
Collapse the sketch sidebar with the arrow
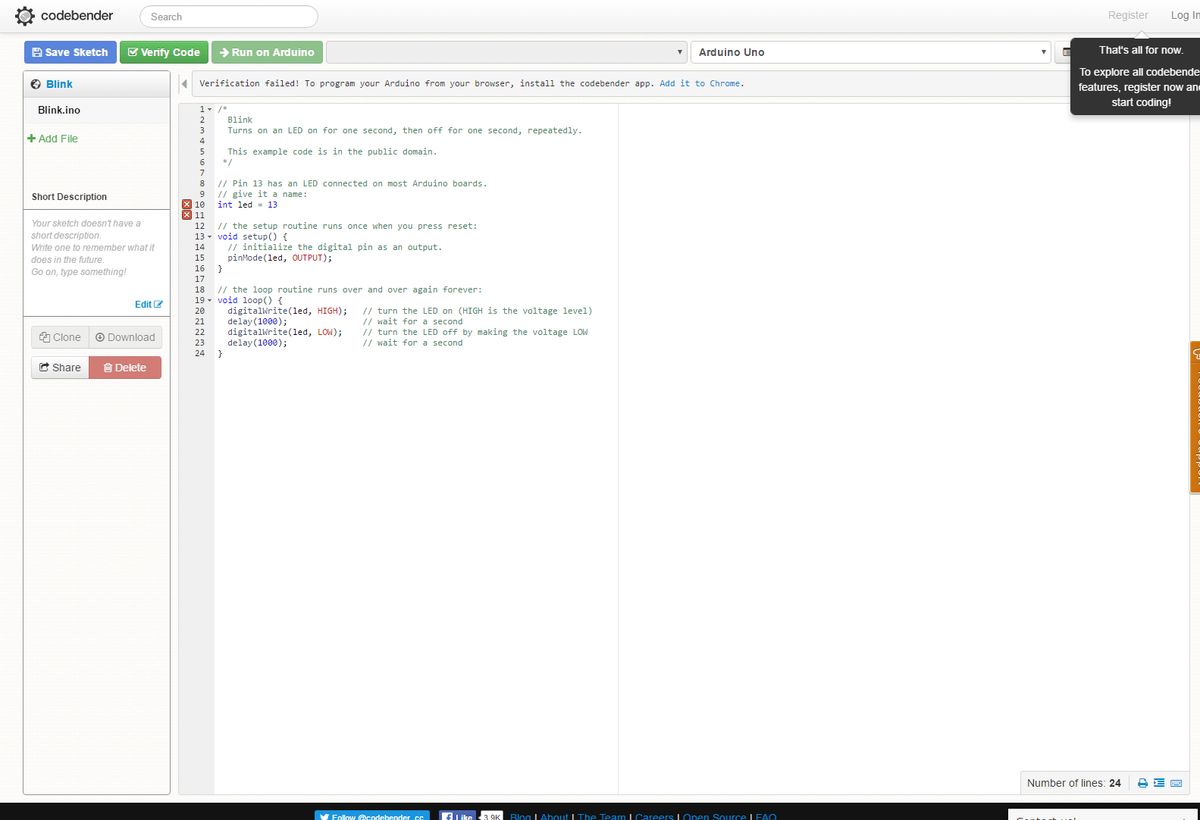click(183, 83)
